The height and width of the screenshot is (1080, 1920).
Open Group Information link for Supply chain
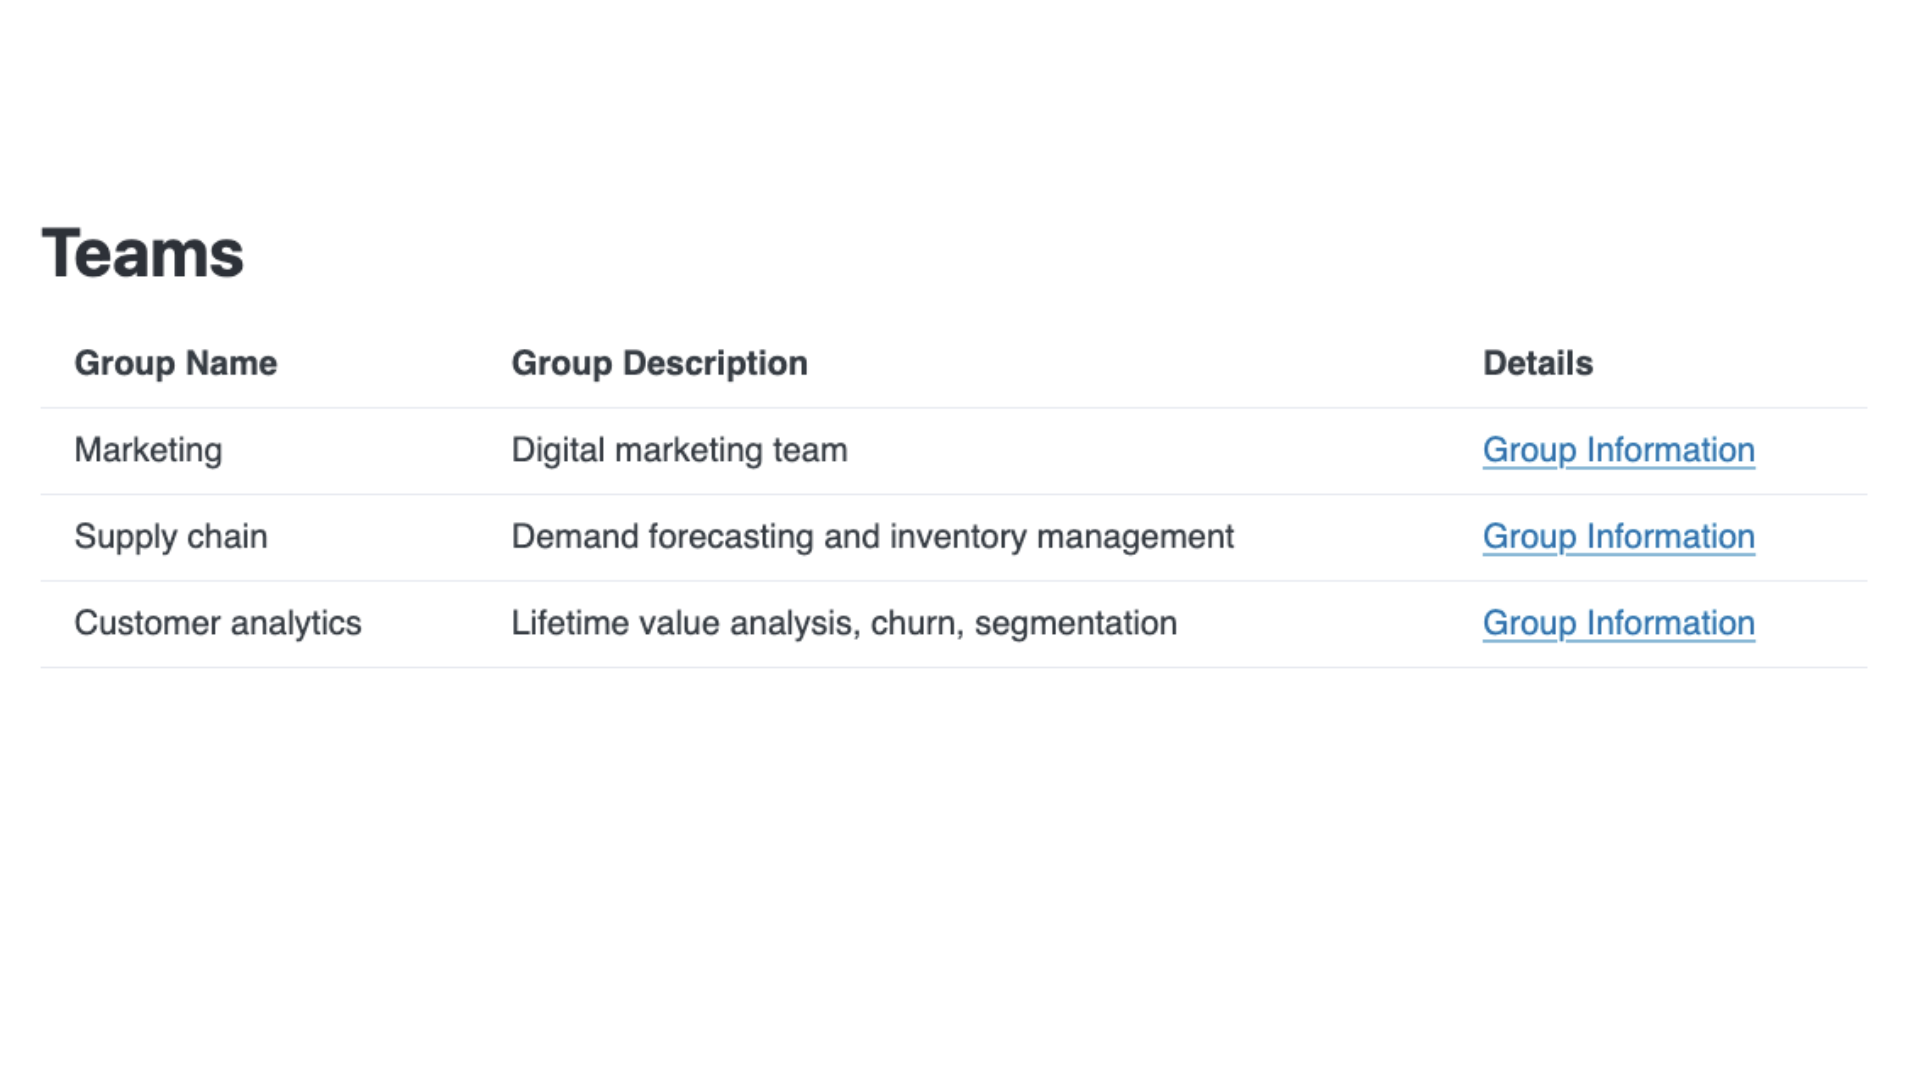coord(1618,537)
